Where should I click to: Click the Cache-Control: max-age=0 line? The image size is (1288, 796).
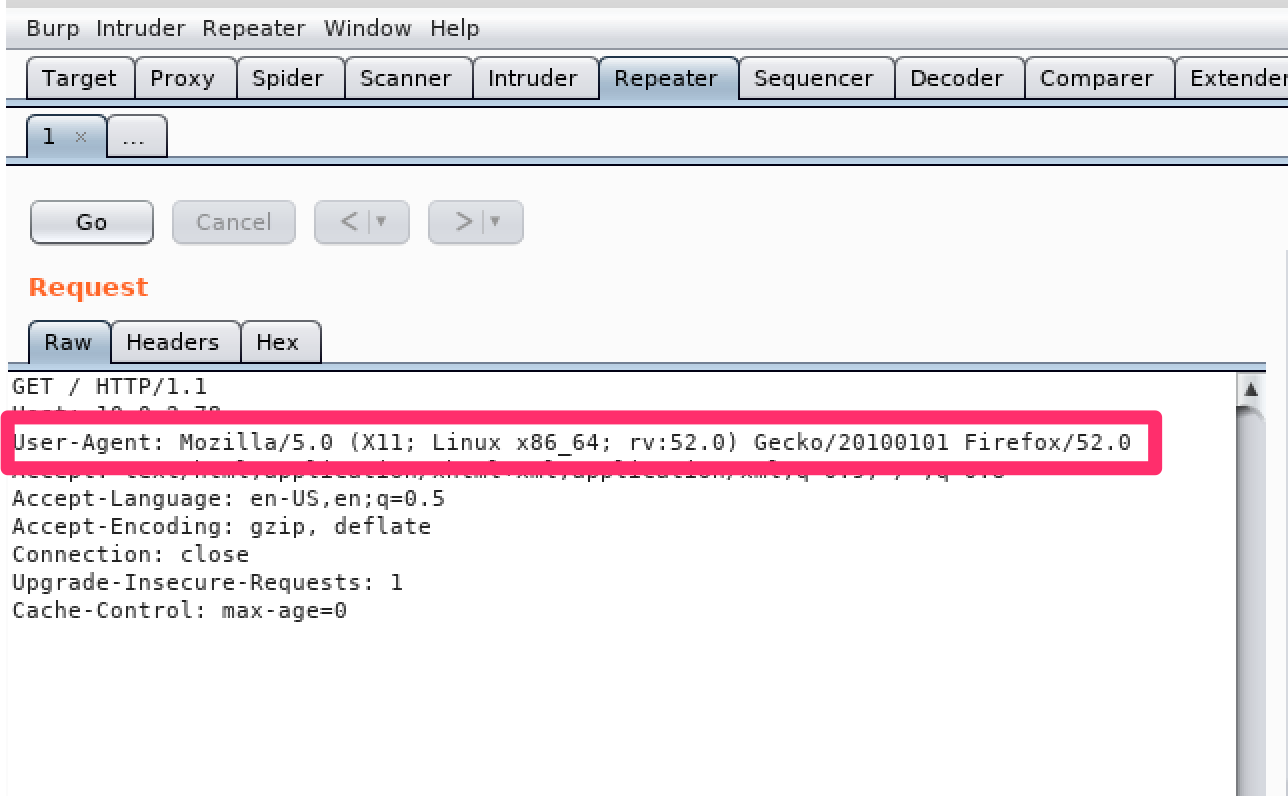pyautogui.click(x=179, y=610)
